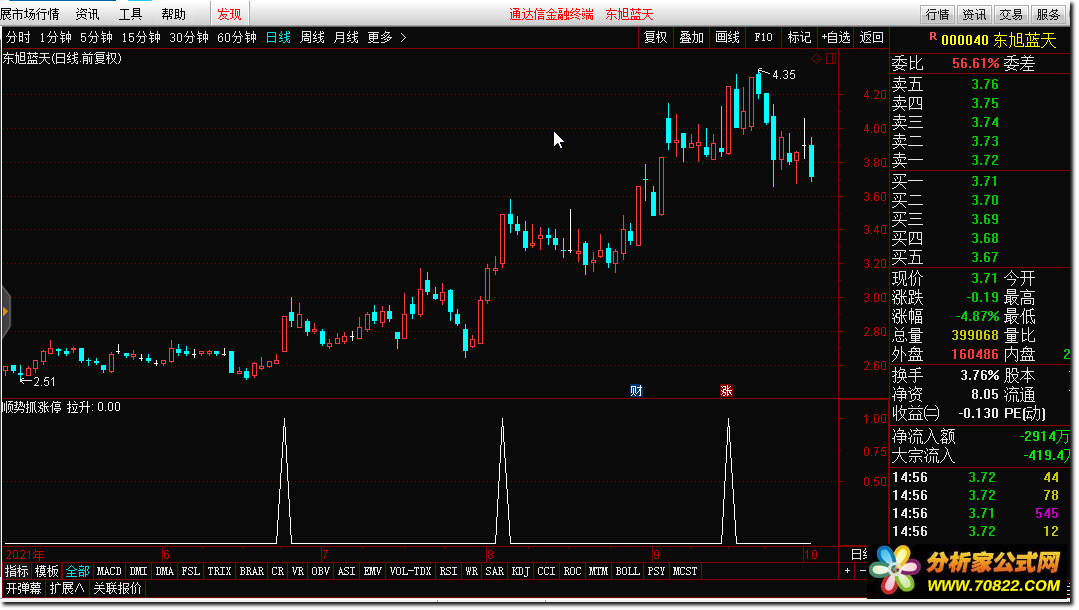Click the top-right 服务 button

point(1047,14)
